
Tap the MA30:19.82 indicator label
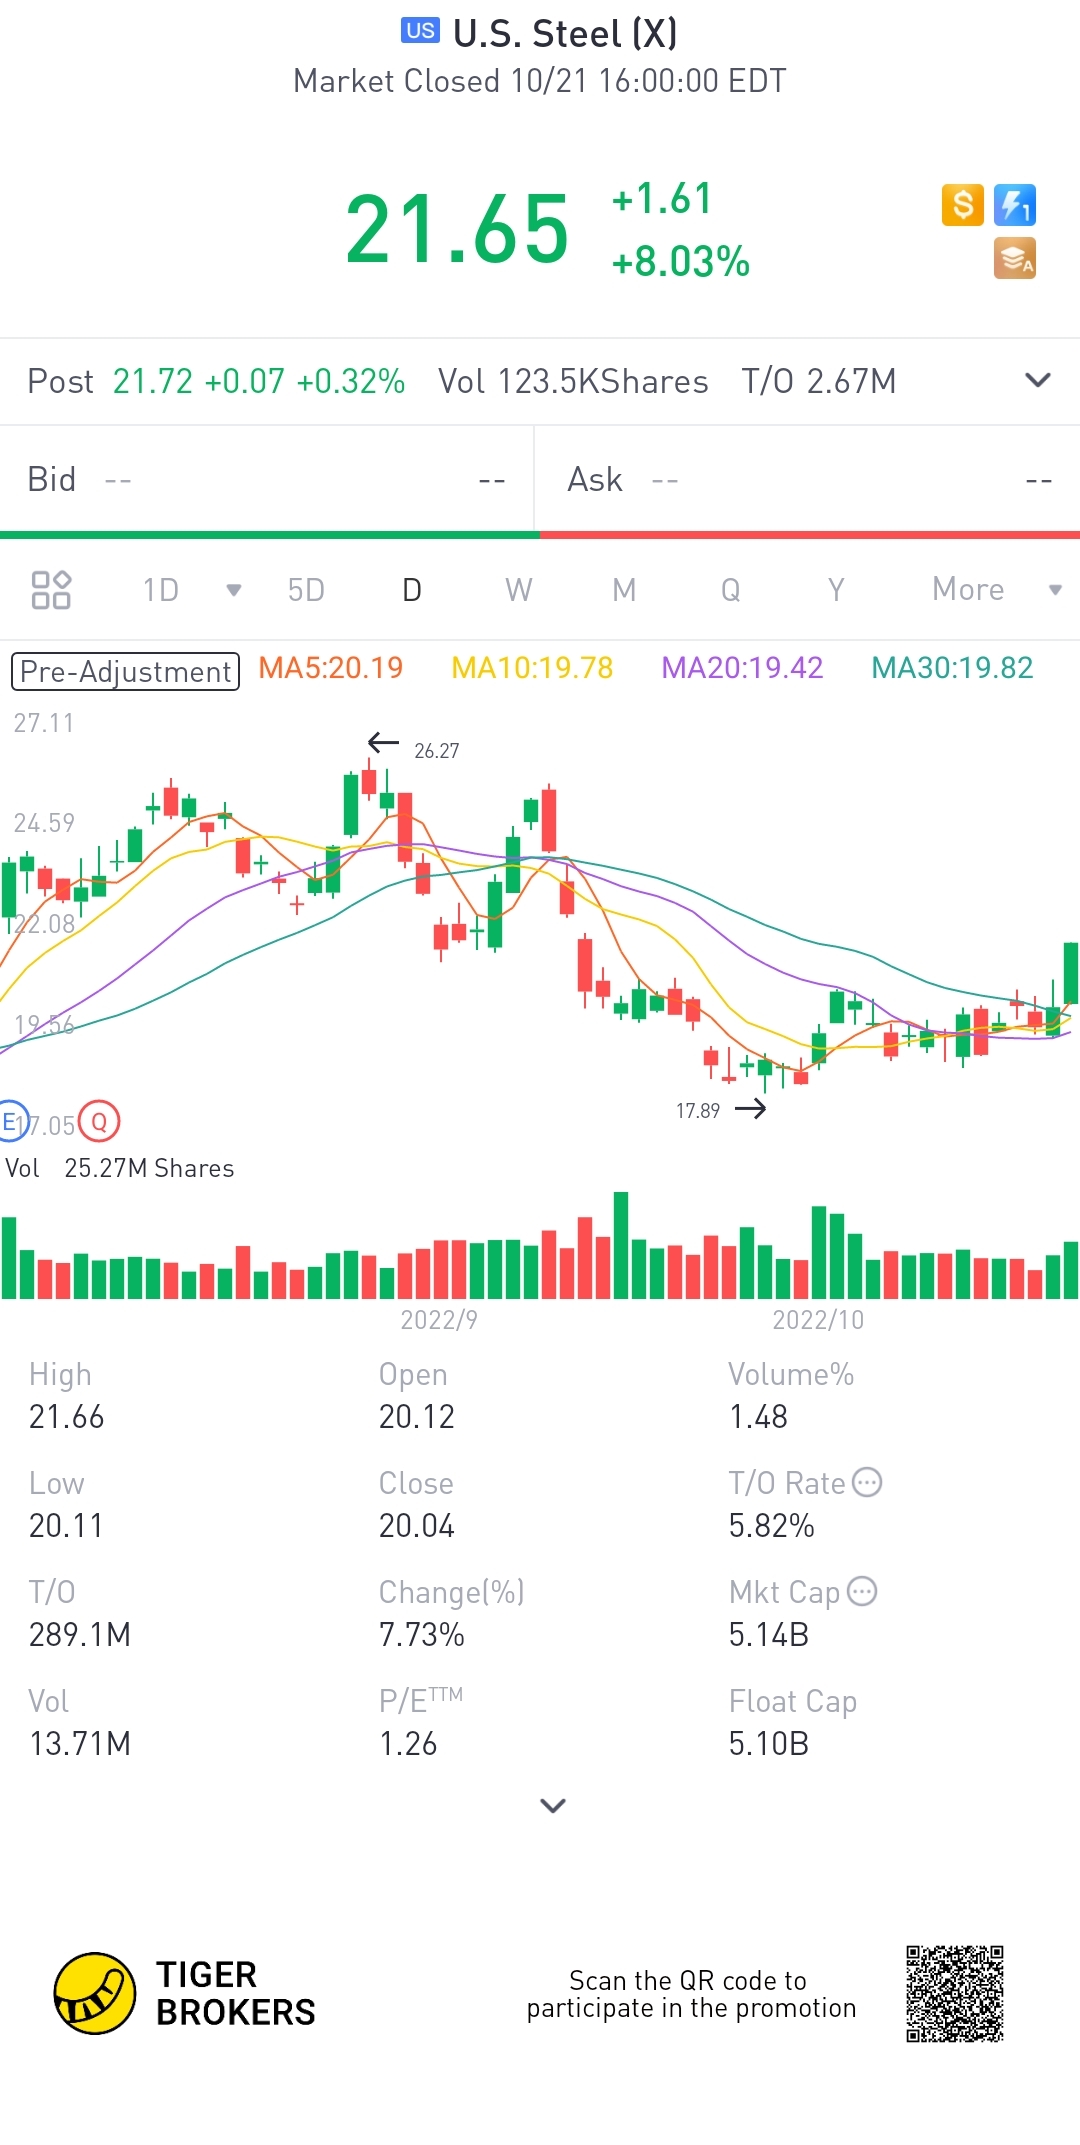pyautogui.click(x=952, y=668)
